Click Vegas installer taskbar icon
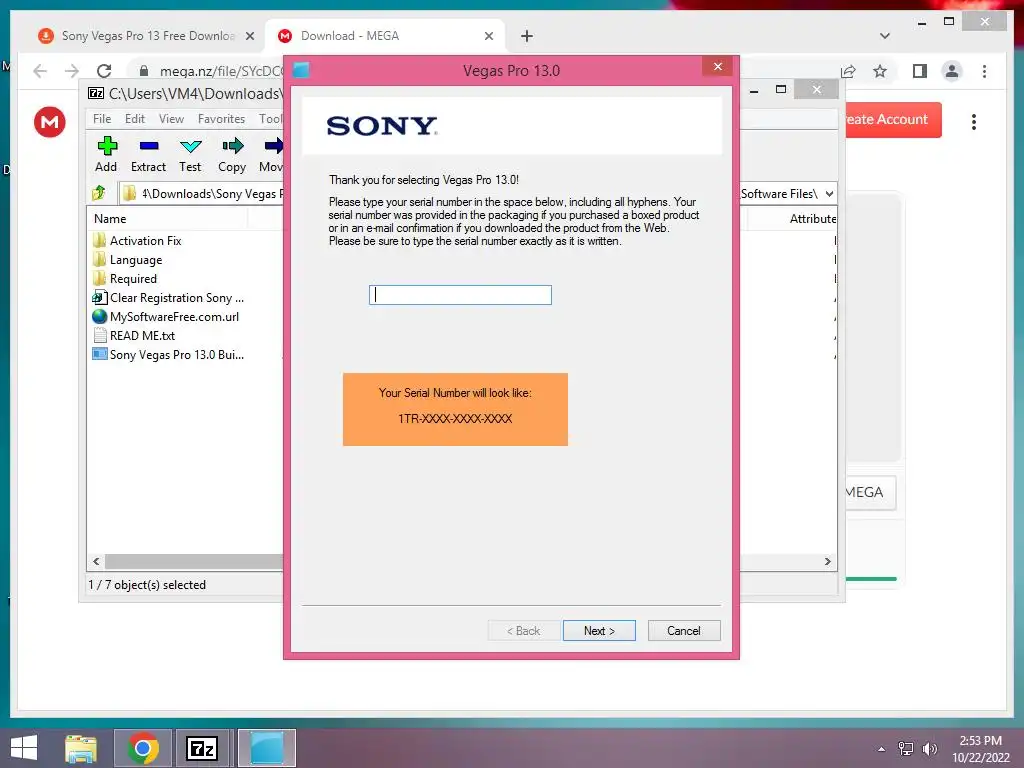The image size is (1024, 768). pos(267,748)
